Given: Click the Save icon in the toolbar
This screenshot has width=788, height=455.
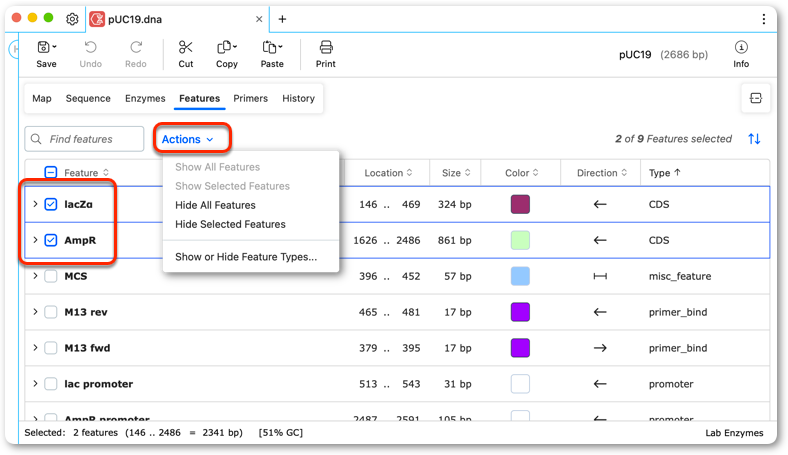Looking at the screenshot, I should click(x=44, y=47).
